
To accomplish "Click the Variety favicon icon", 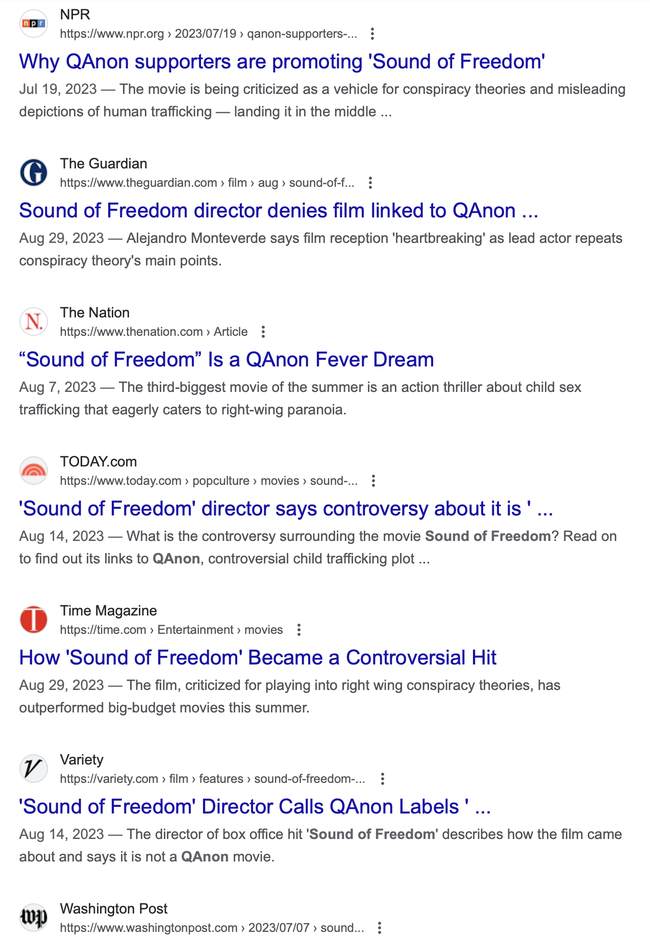I will pyautogui.click(x=33, y=768).
